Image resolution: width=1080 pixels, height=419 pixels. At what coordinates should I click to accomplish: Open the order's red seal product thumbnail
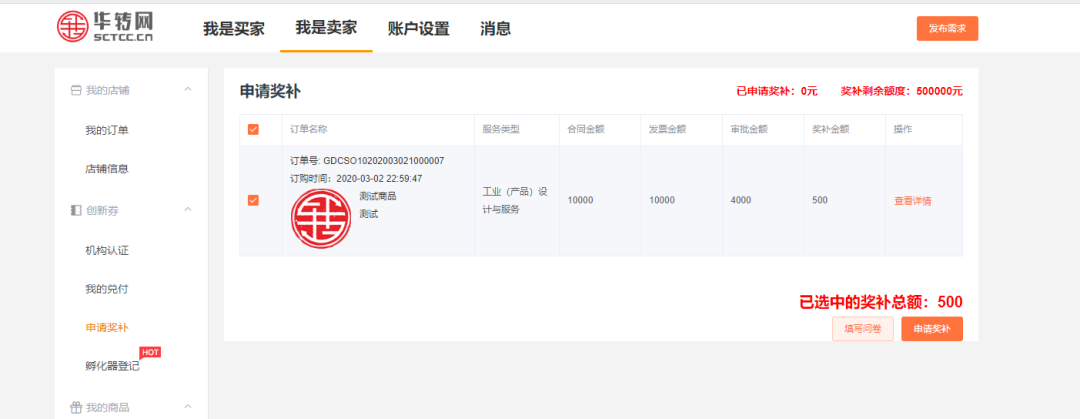coord(321,218)
